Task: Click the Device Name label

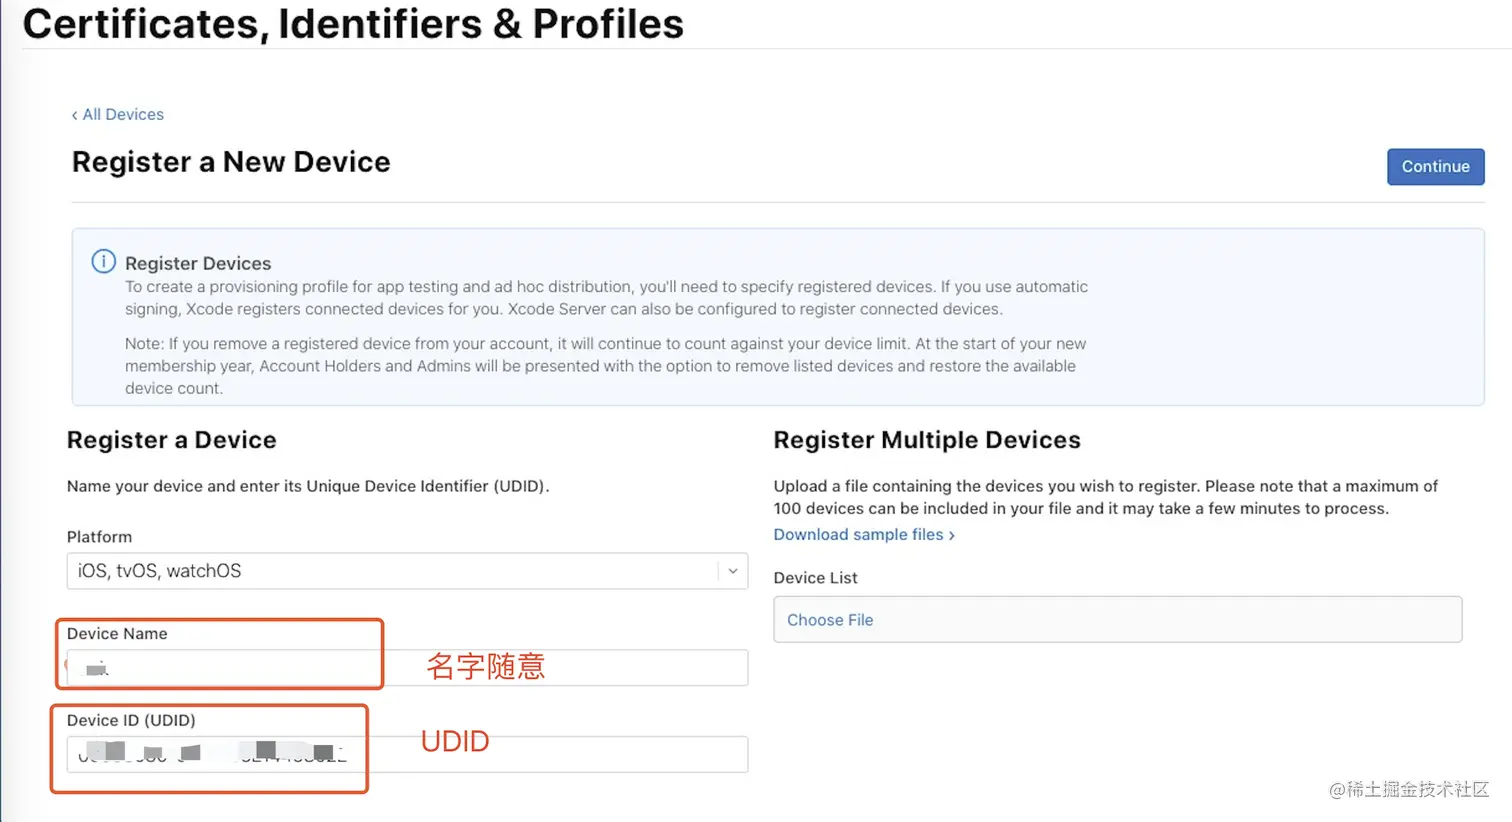Action: 117,634
